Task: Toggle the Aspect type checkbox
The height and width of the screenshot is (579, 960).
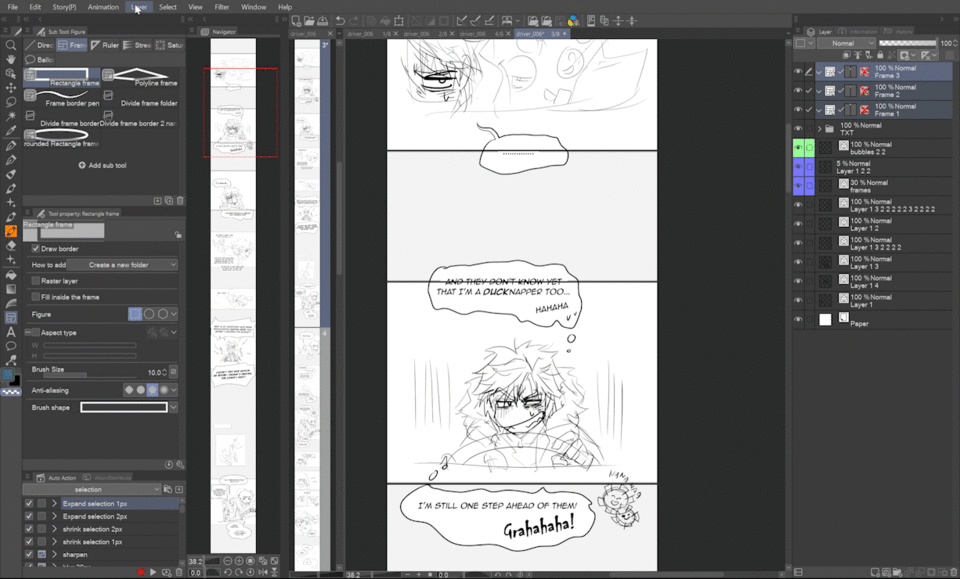Action: coord(36,332)
